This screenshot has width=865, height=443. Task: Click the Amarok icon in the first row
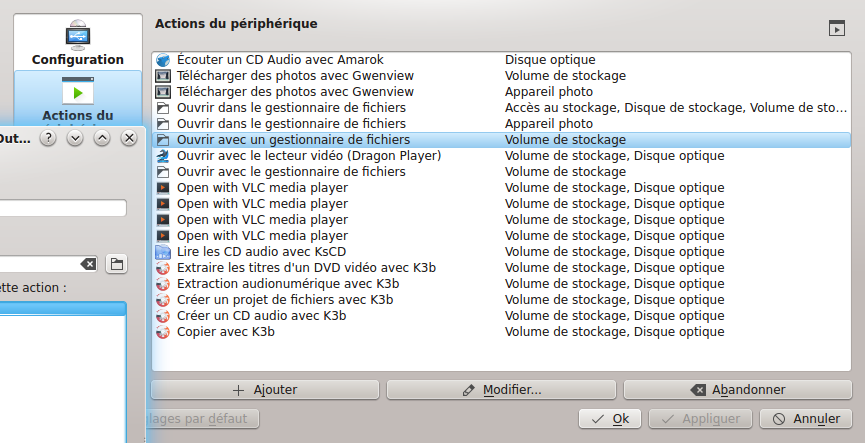pyautogui.click(x=164, y=60)
